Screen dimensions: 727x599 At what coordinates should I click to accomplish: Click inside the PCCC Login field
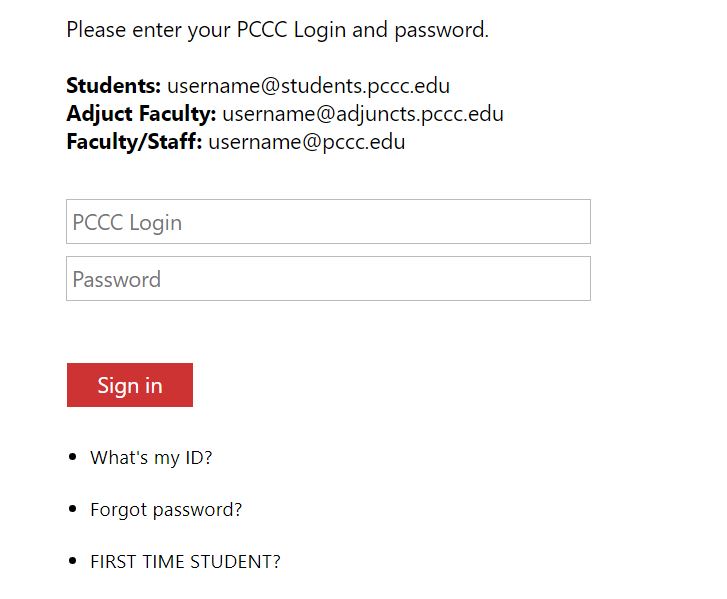tap(328, 222)
